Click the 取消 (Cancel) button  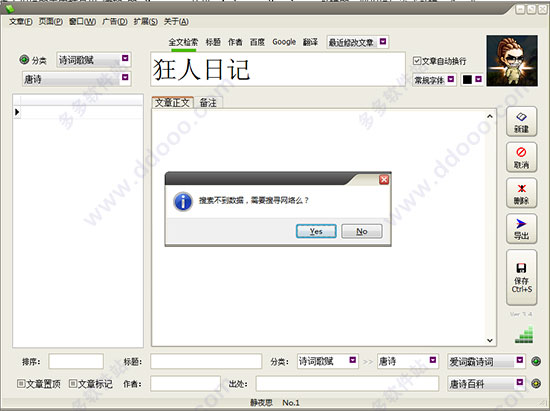click(521, 157)
